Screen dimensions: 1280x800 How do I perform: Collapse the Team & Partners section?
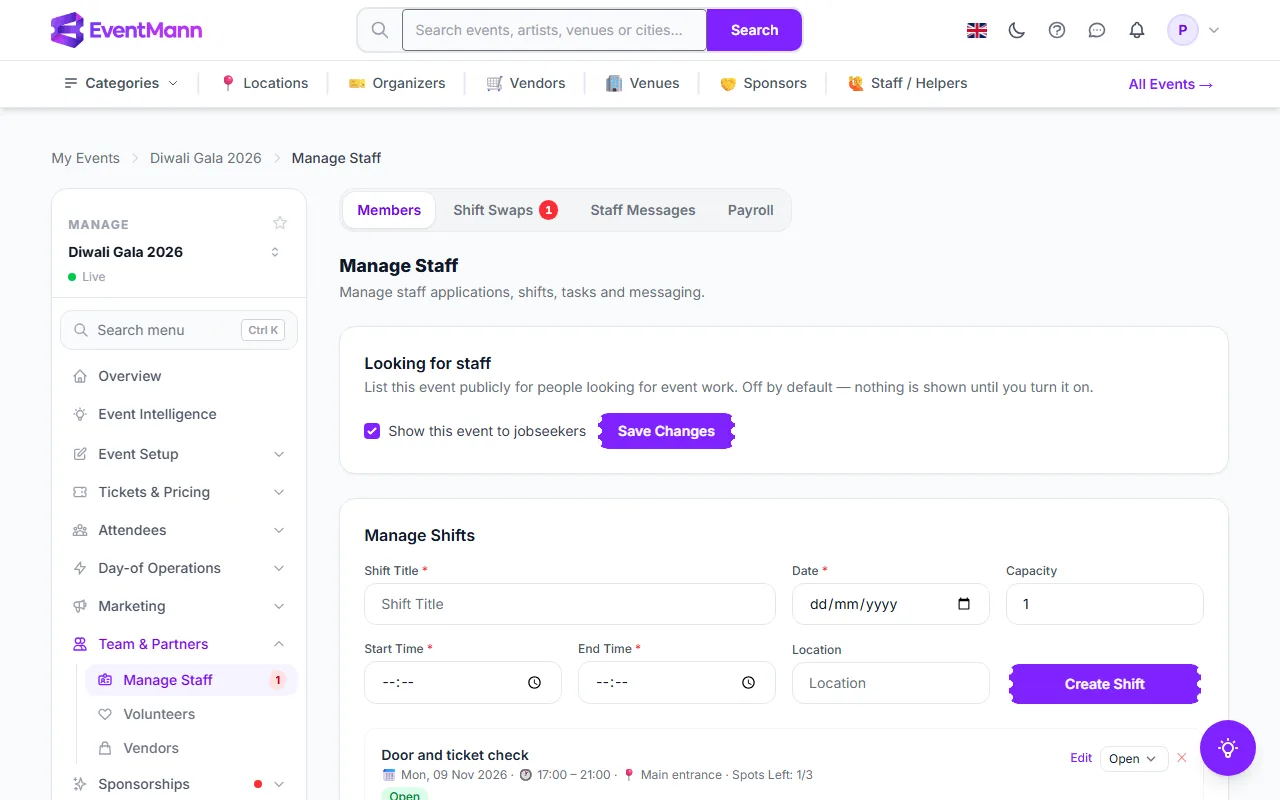[179, 644]
